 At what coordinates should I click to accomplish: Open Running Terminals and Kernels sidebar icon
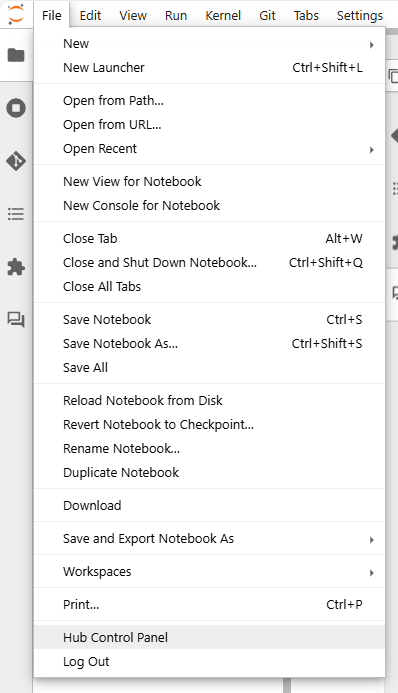pos(16,108)
